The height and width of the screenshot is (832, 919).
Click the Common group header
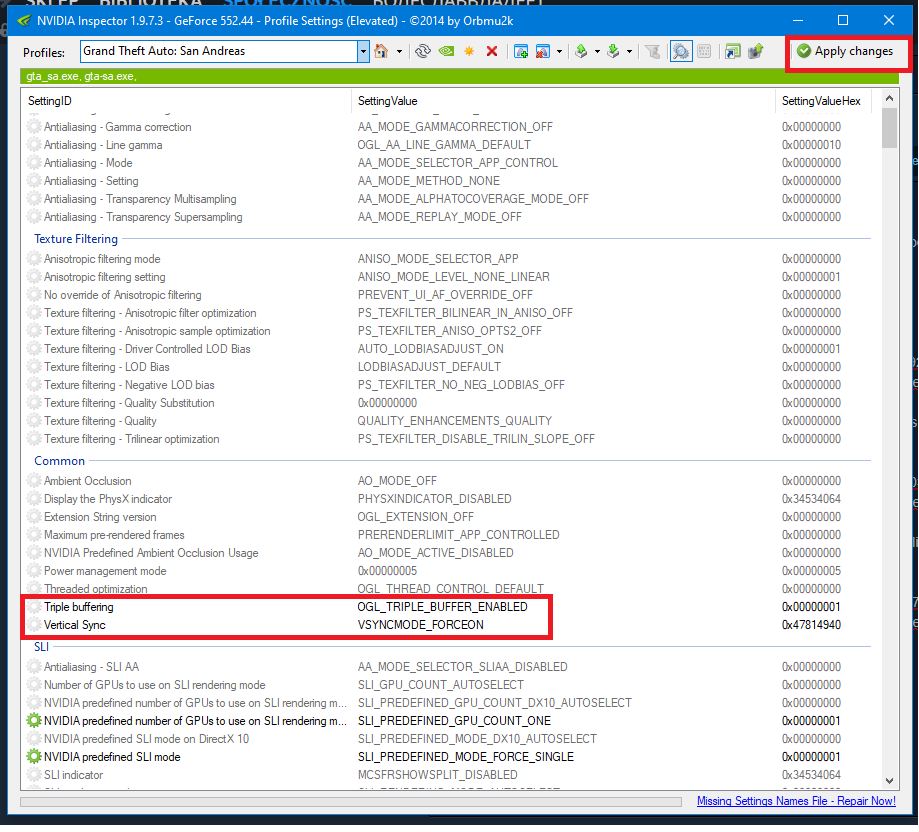point(59,461)
